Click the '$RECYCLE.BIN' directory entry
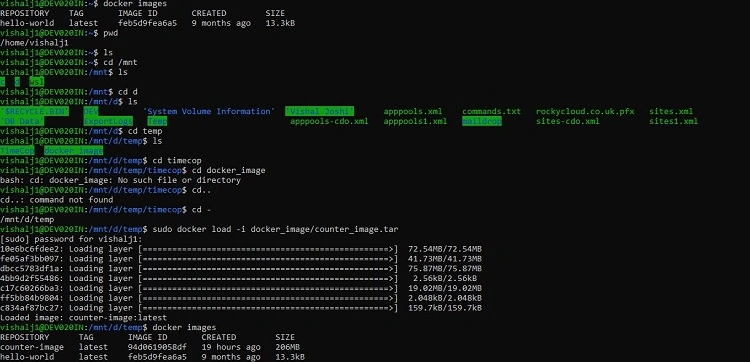 coord(34,111)
